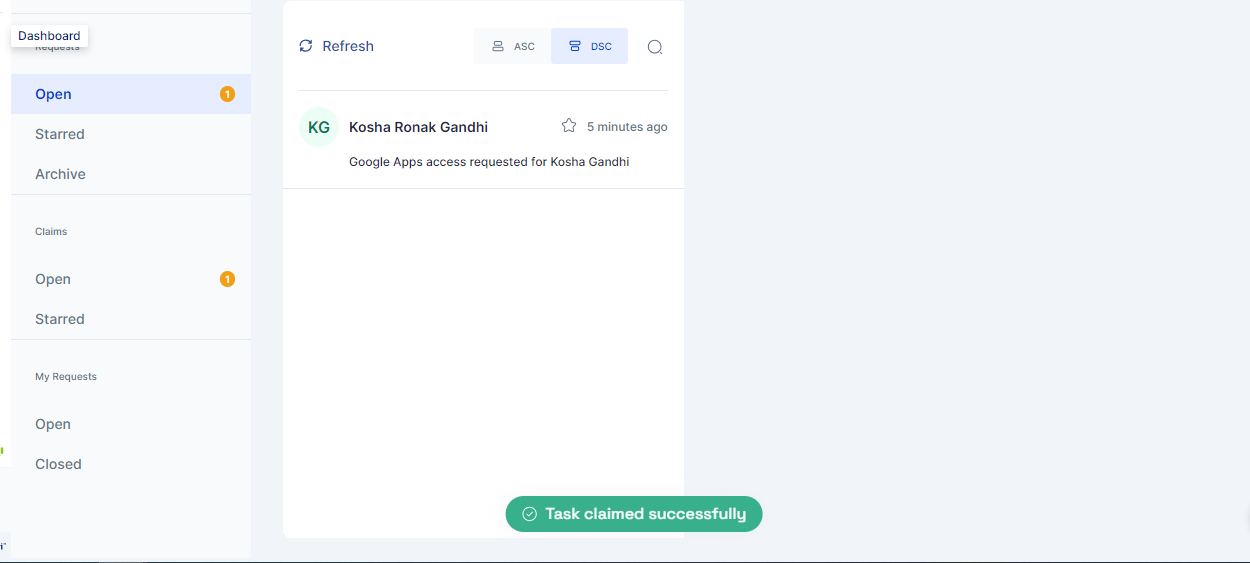Click orange badge on Requests Open
Screen dimensions: 1250x563
[227, 94]
